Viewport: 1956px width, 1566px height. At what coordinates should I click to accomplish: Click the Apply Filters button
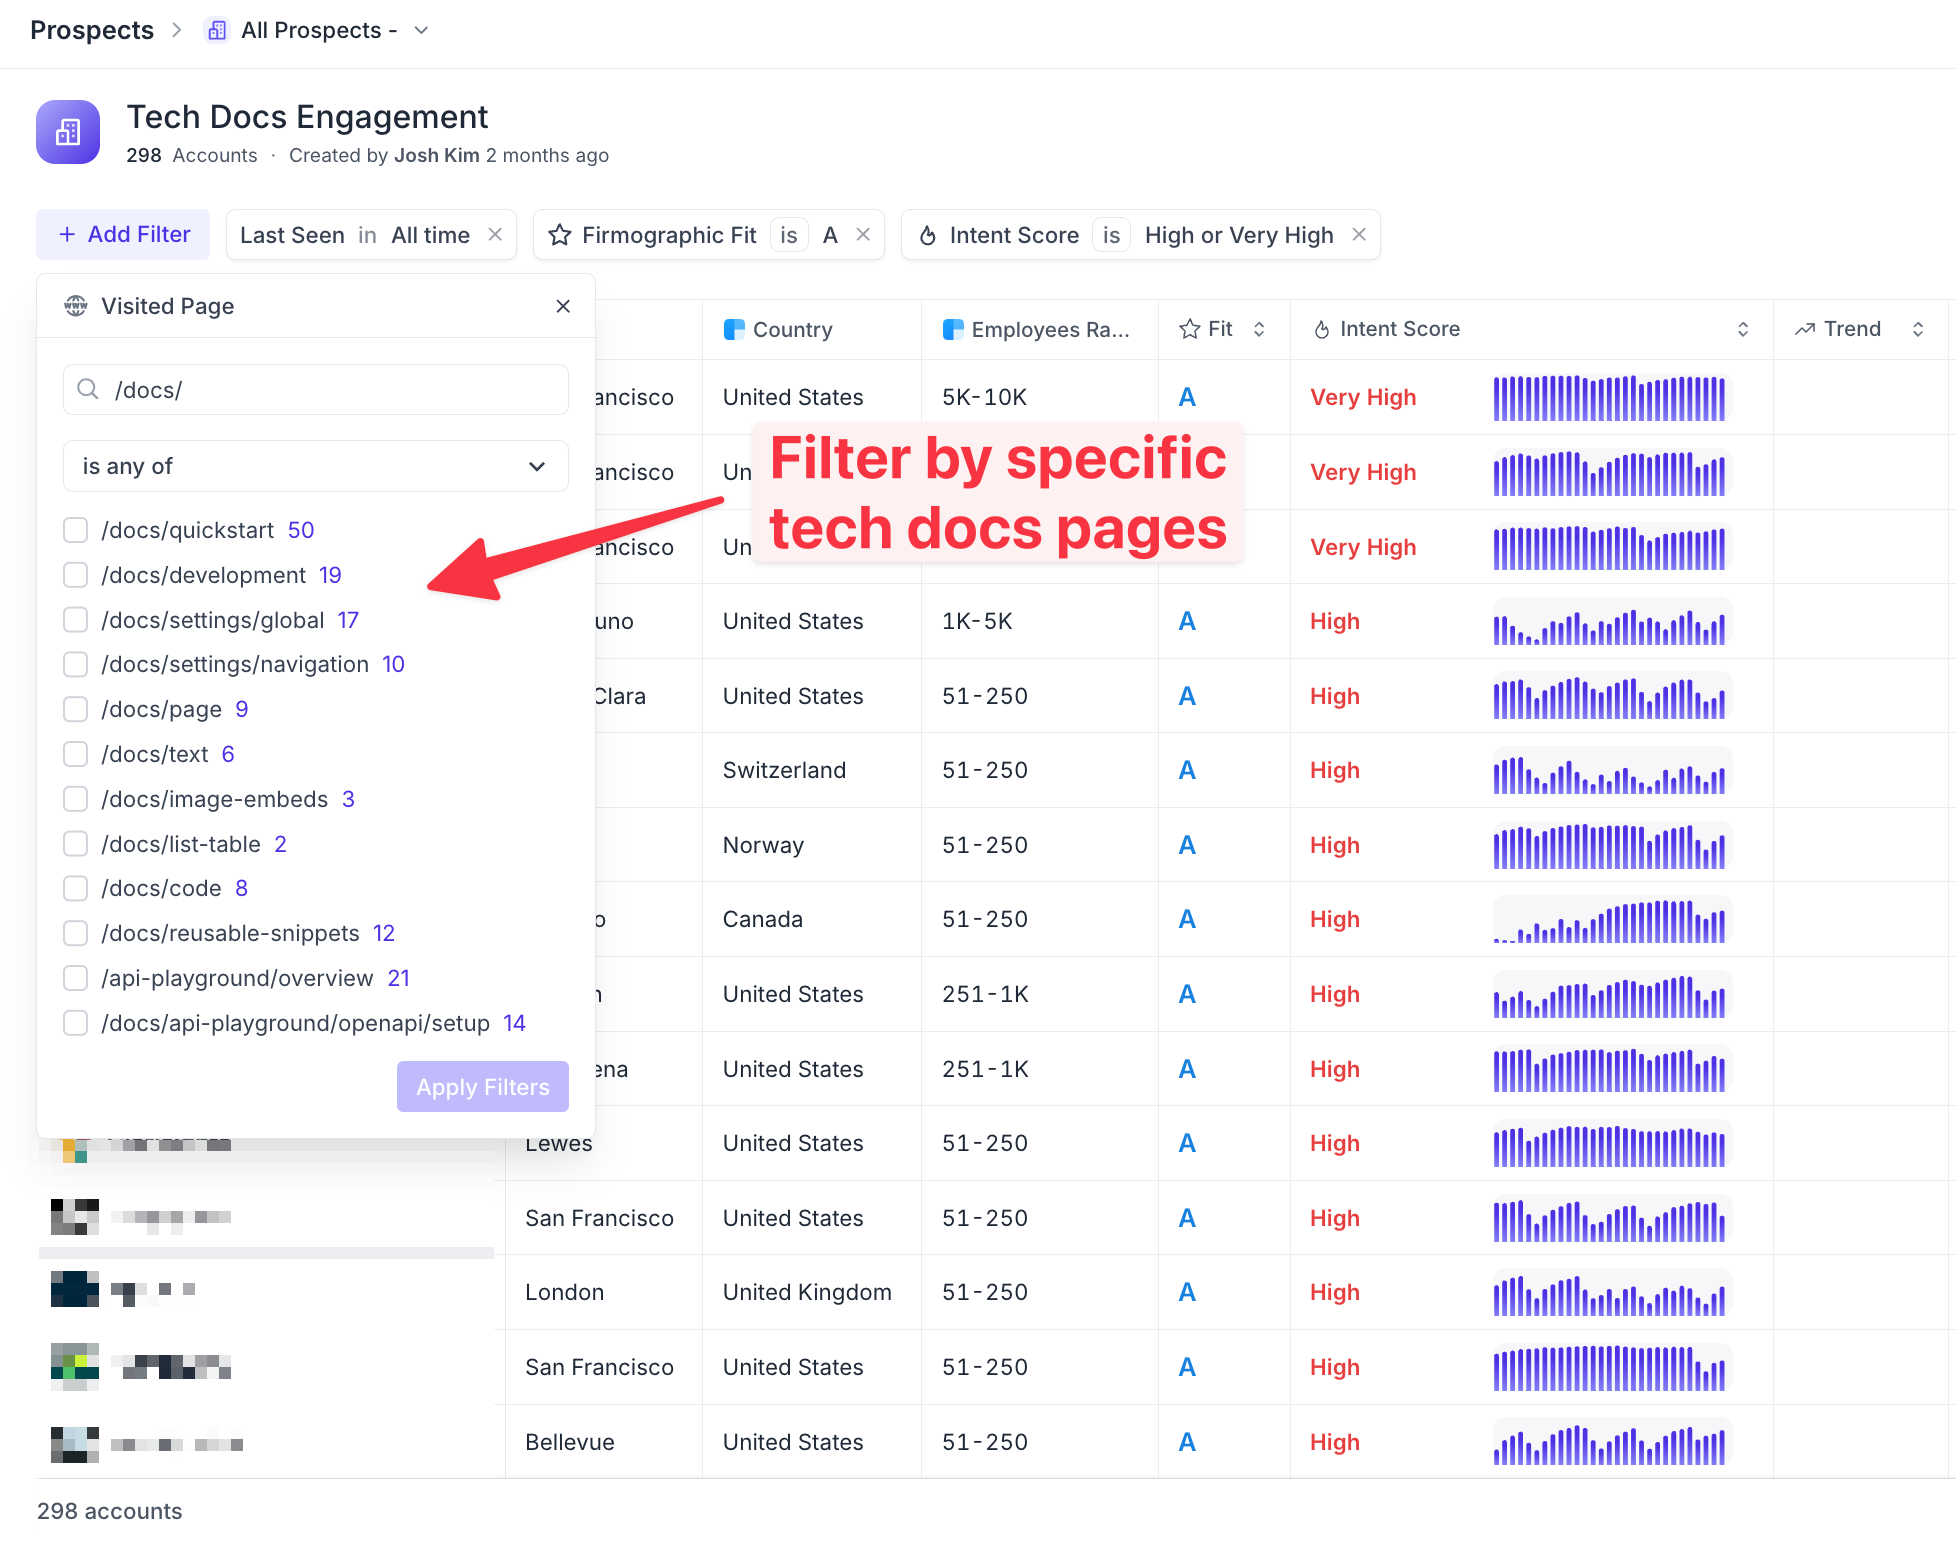pos(483,1087)
